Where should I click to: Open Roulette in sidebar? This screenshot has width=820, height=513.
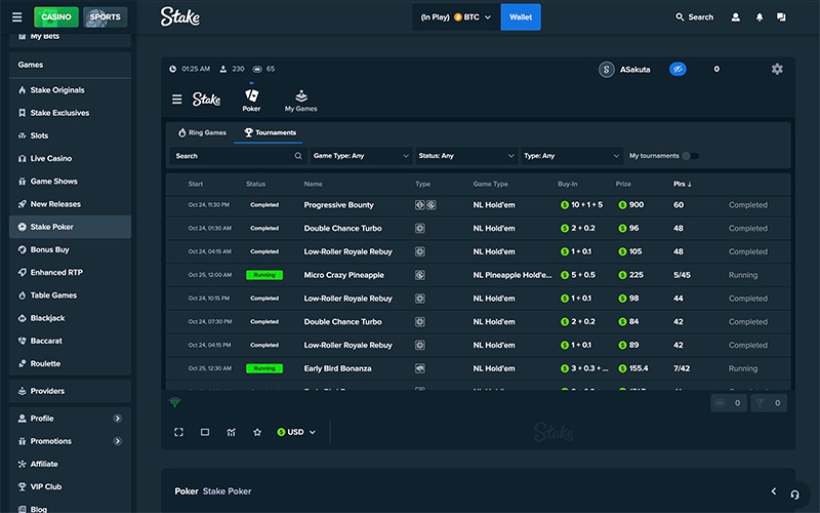[x=70, y=364]
